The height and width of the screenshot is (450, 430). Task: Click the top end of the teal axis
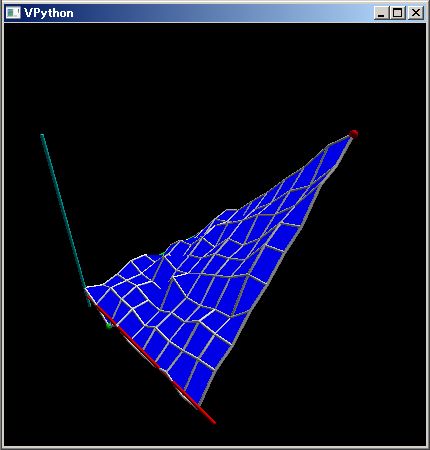click(x=42, y=136)
